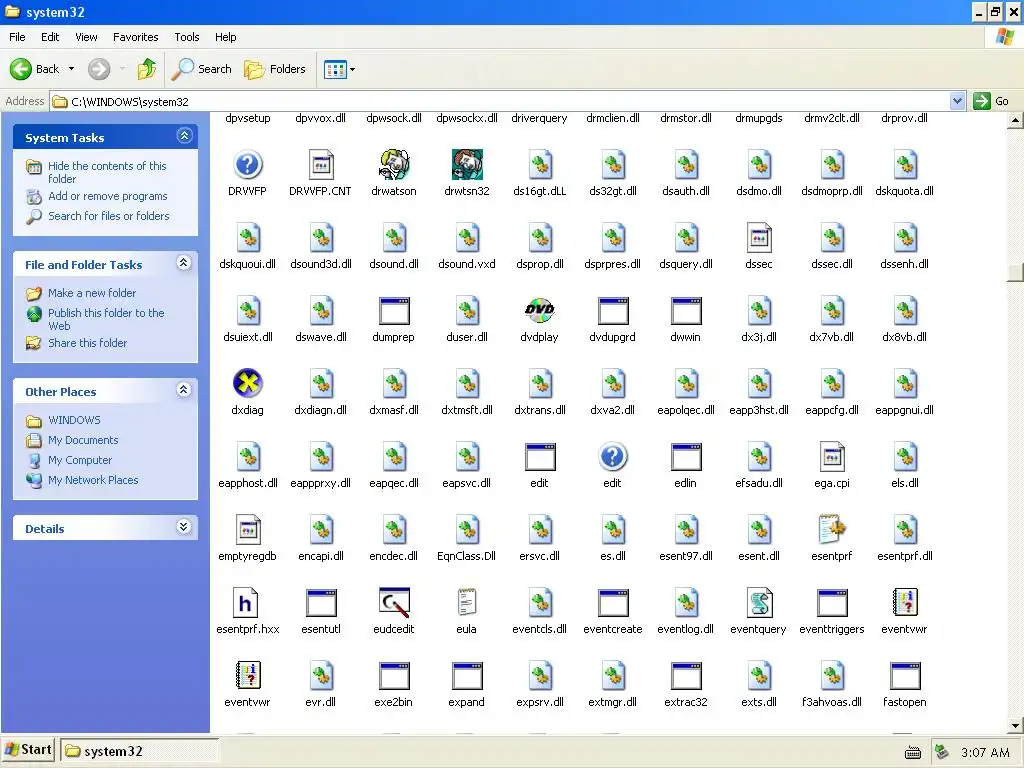Viewport: 1024px width, 768px height.
Task: Click the vertical scrollbar down arrow
Action: [x=1015, y=724]
